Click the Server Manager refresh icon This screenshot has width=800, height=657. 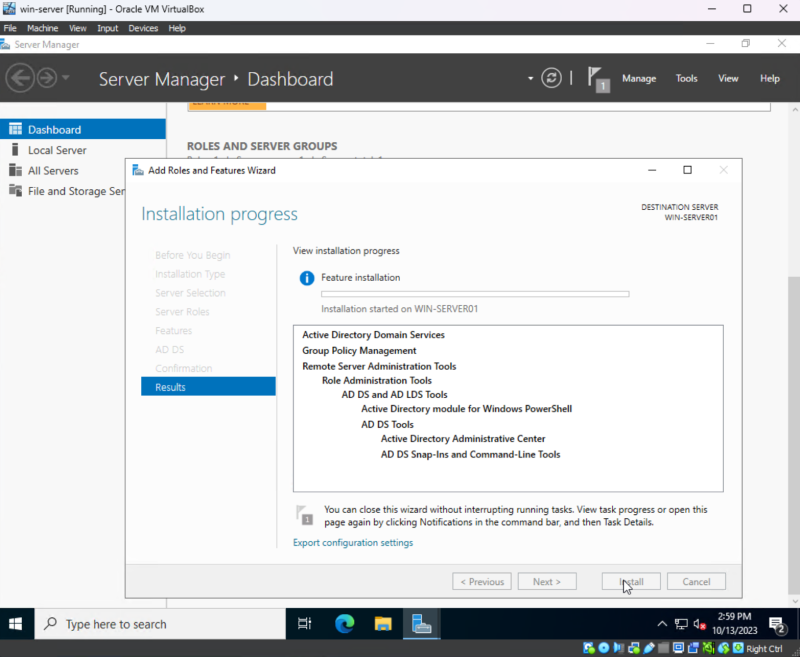pos(551,78)
